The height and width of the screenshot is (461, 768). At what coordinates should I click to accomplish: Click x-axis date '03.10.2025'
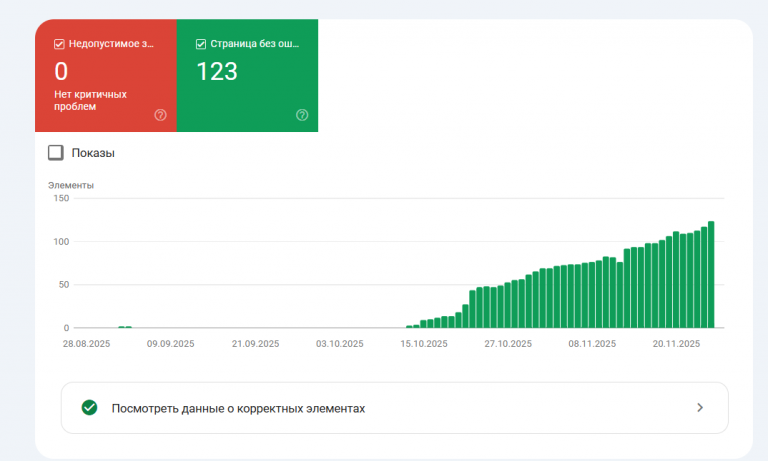(339, 344)
